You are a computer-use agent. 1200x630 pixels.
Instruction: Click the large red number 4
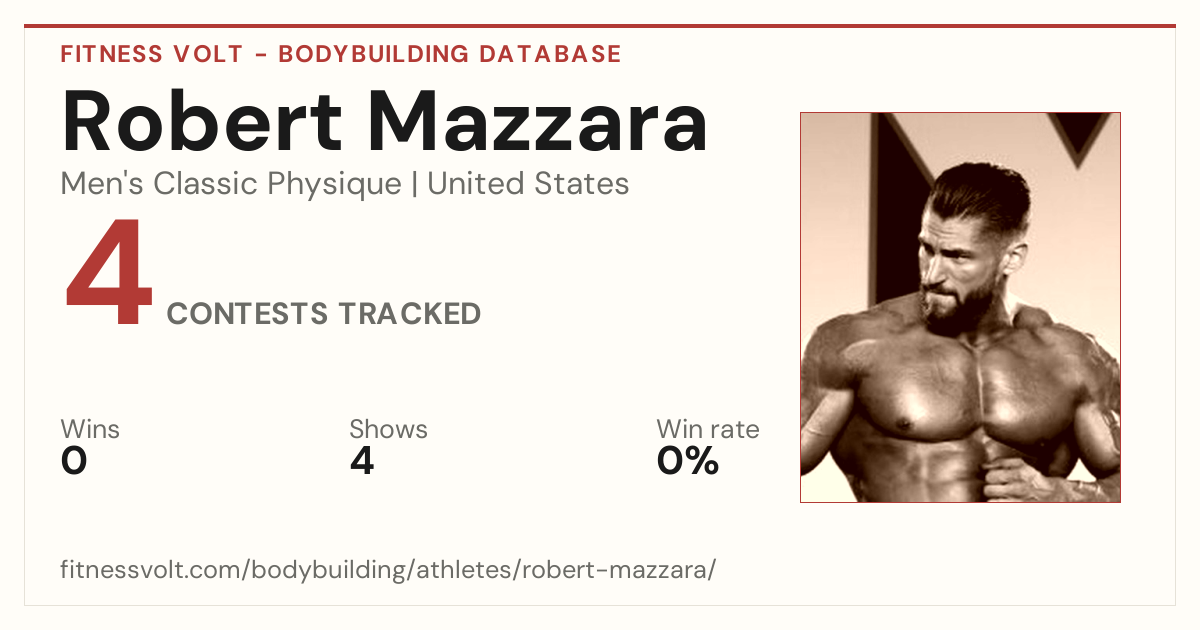click(x=109, y=275)
